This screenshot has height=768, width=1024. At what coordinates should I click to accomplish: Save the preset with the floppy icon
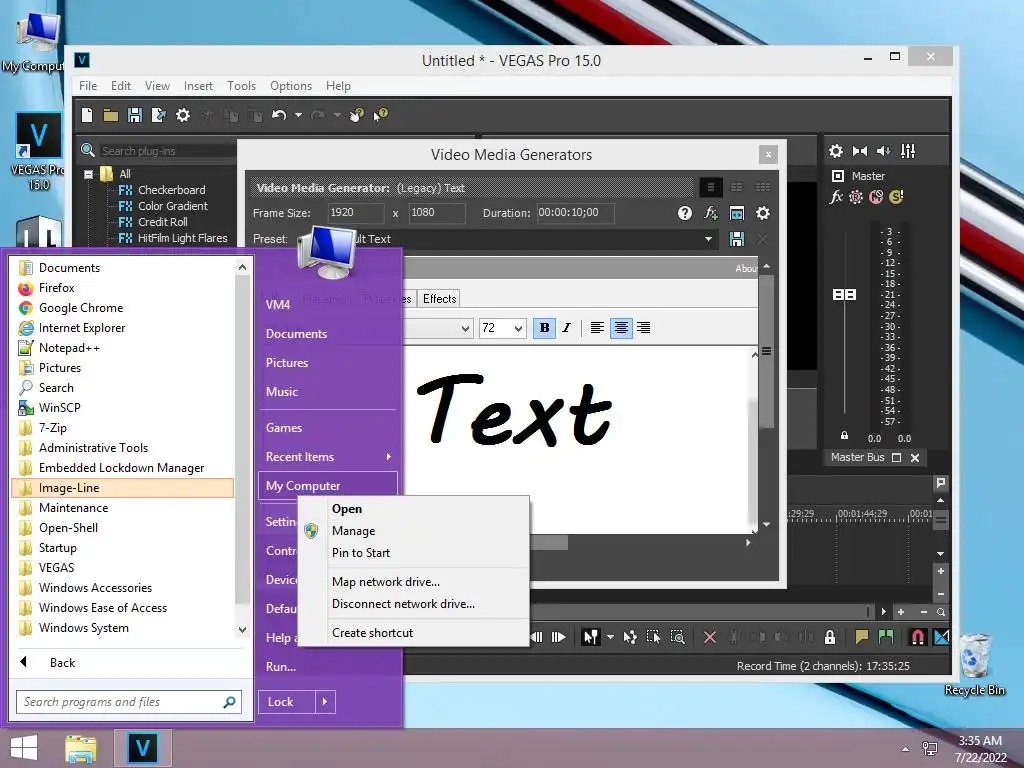737,239
